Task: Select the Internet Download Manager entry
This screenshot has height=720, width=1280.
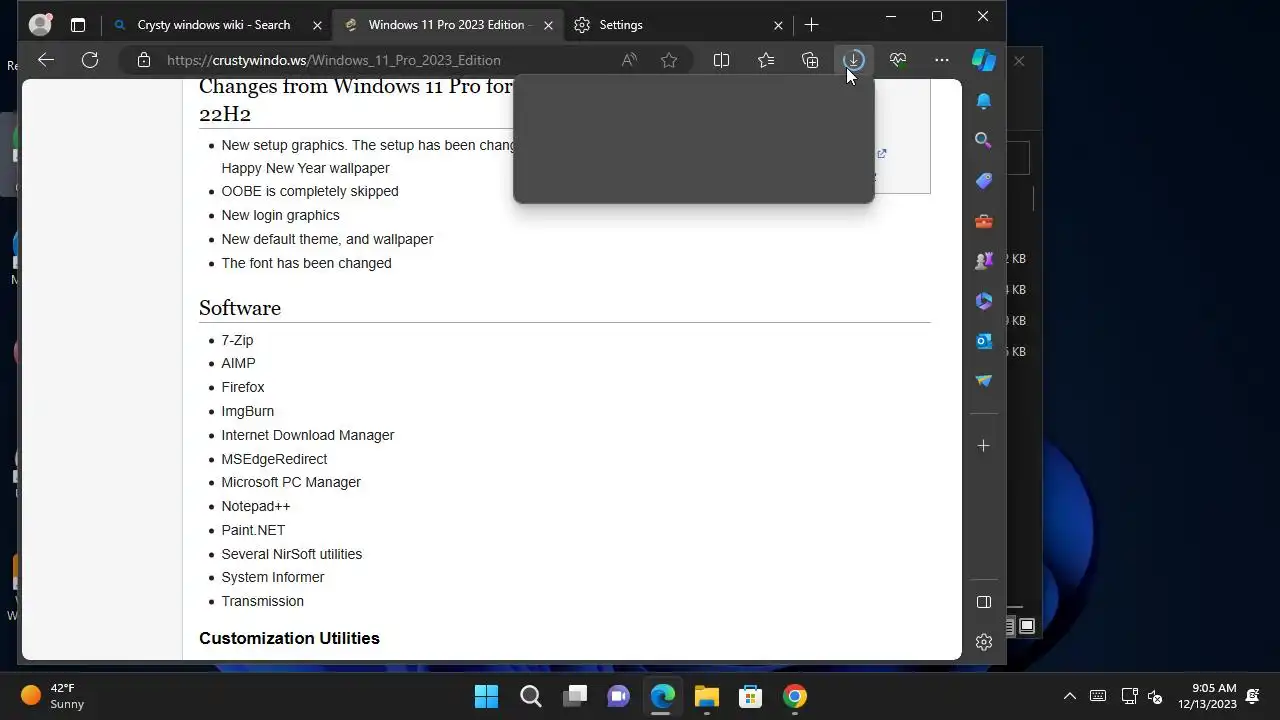Action: 308,435
